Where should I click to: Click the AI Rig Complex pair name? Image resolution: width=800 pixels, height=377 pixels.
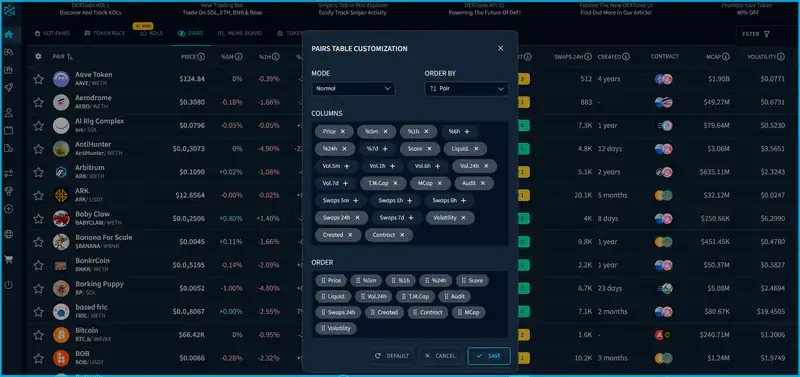[x=99, y=121]
